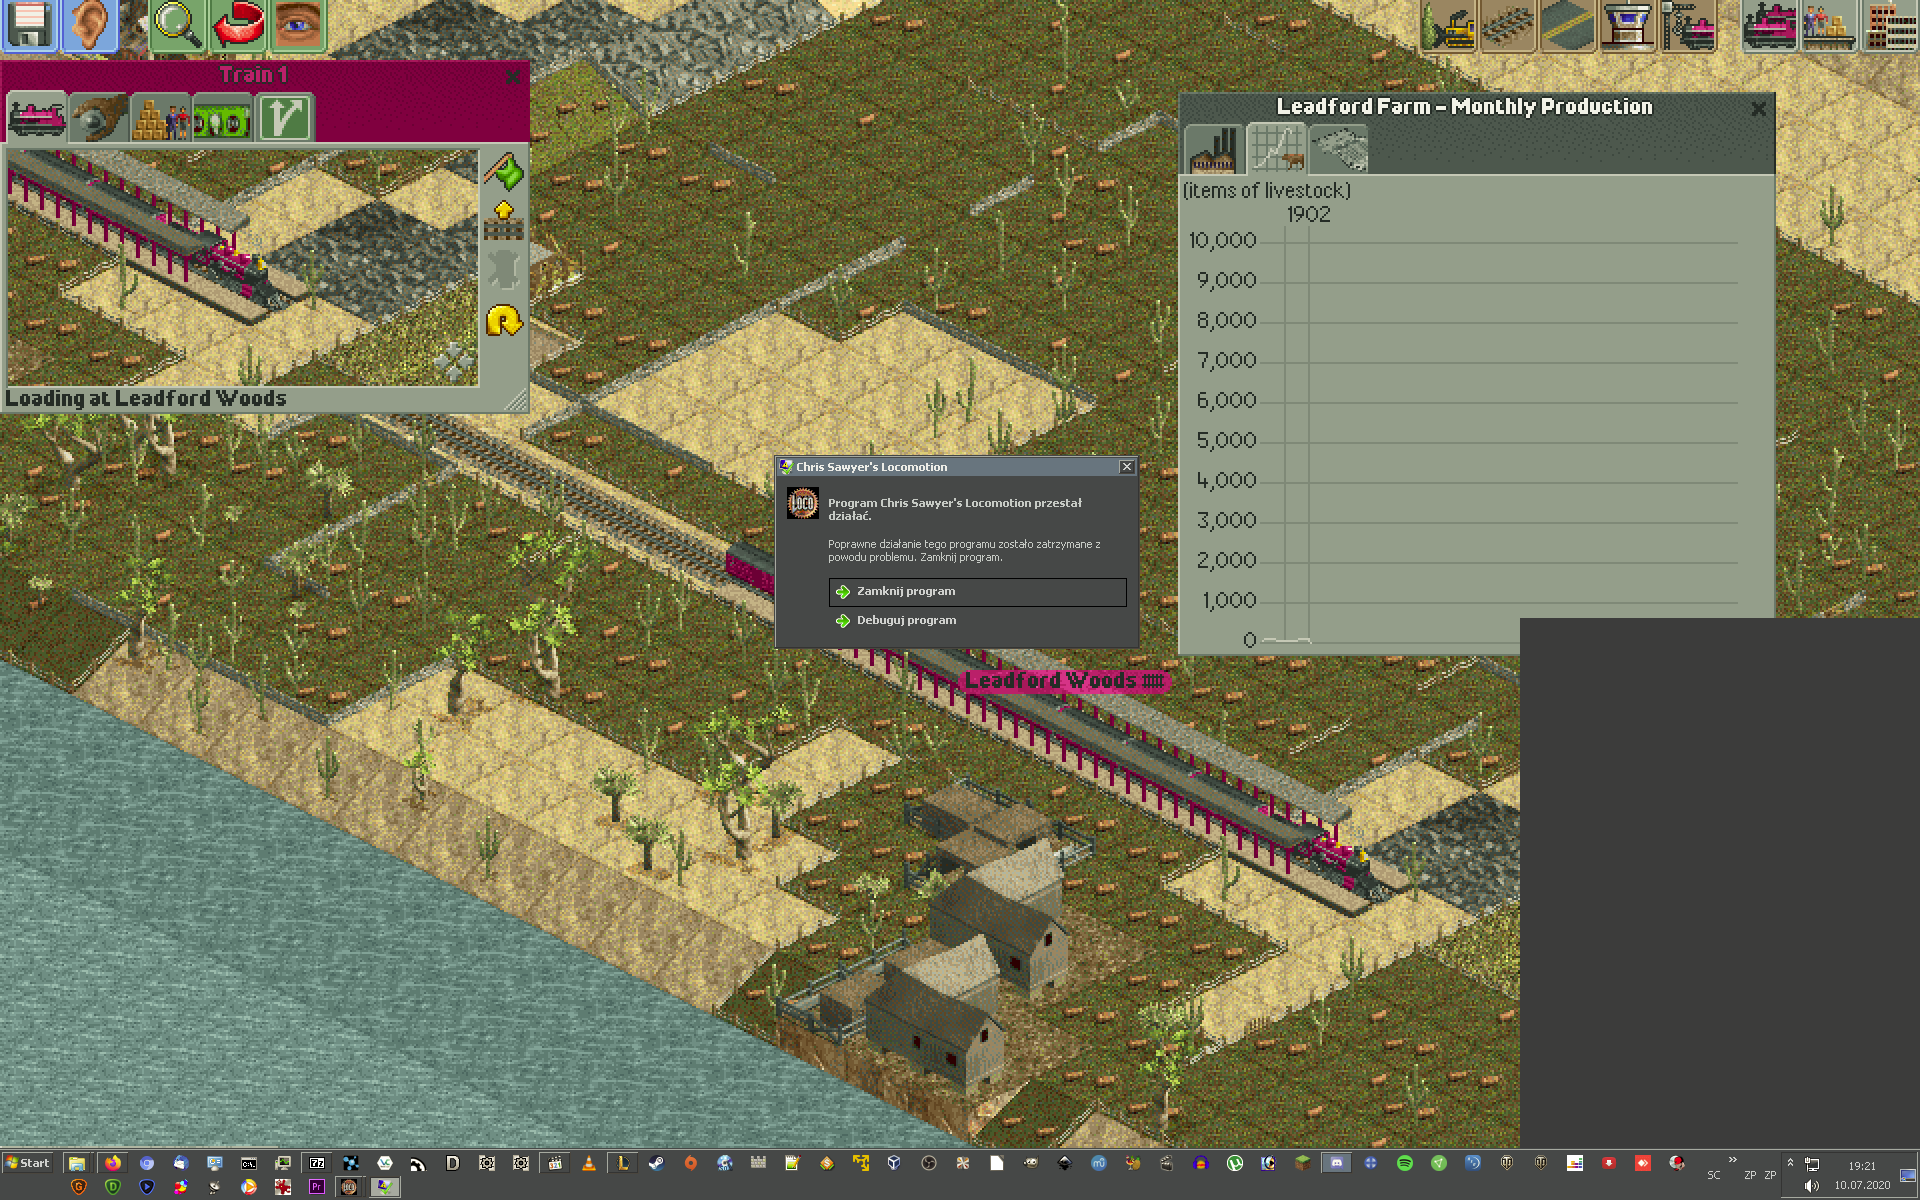
Task: Open sound options with the ear icon
Action: [x=90, y=26]
